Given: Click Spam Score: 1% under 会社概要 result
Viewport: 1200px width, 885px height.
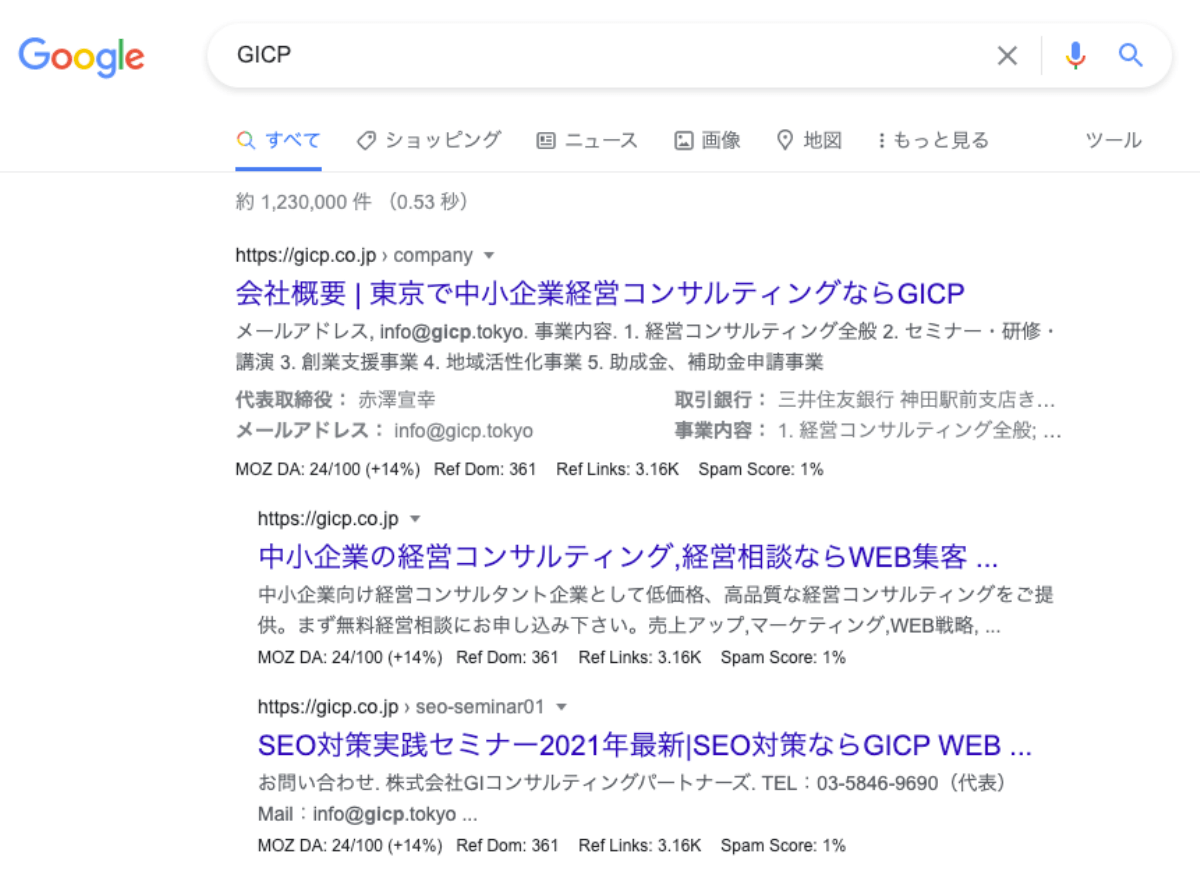Looking at the screenshot, I should (761, 469).
